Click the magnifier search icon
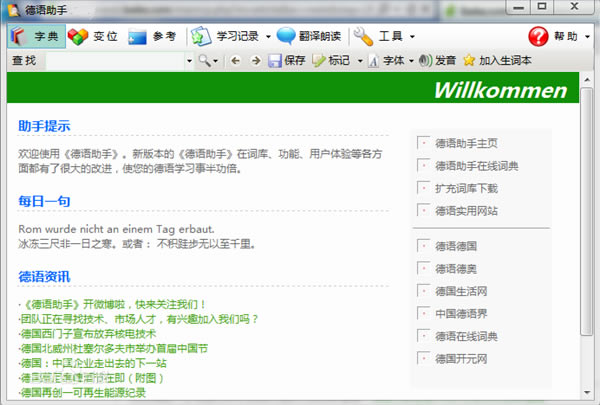The image size is (600, 405). (204, 60)
